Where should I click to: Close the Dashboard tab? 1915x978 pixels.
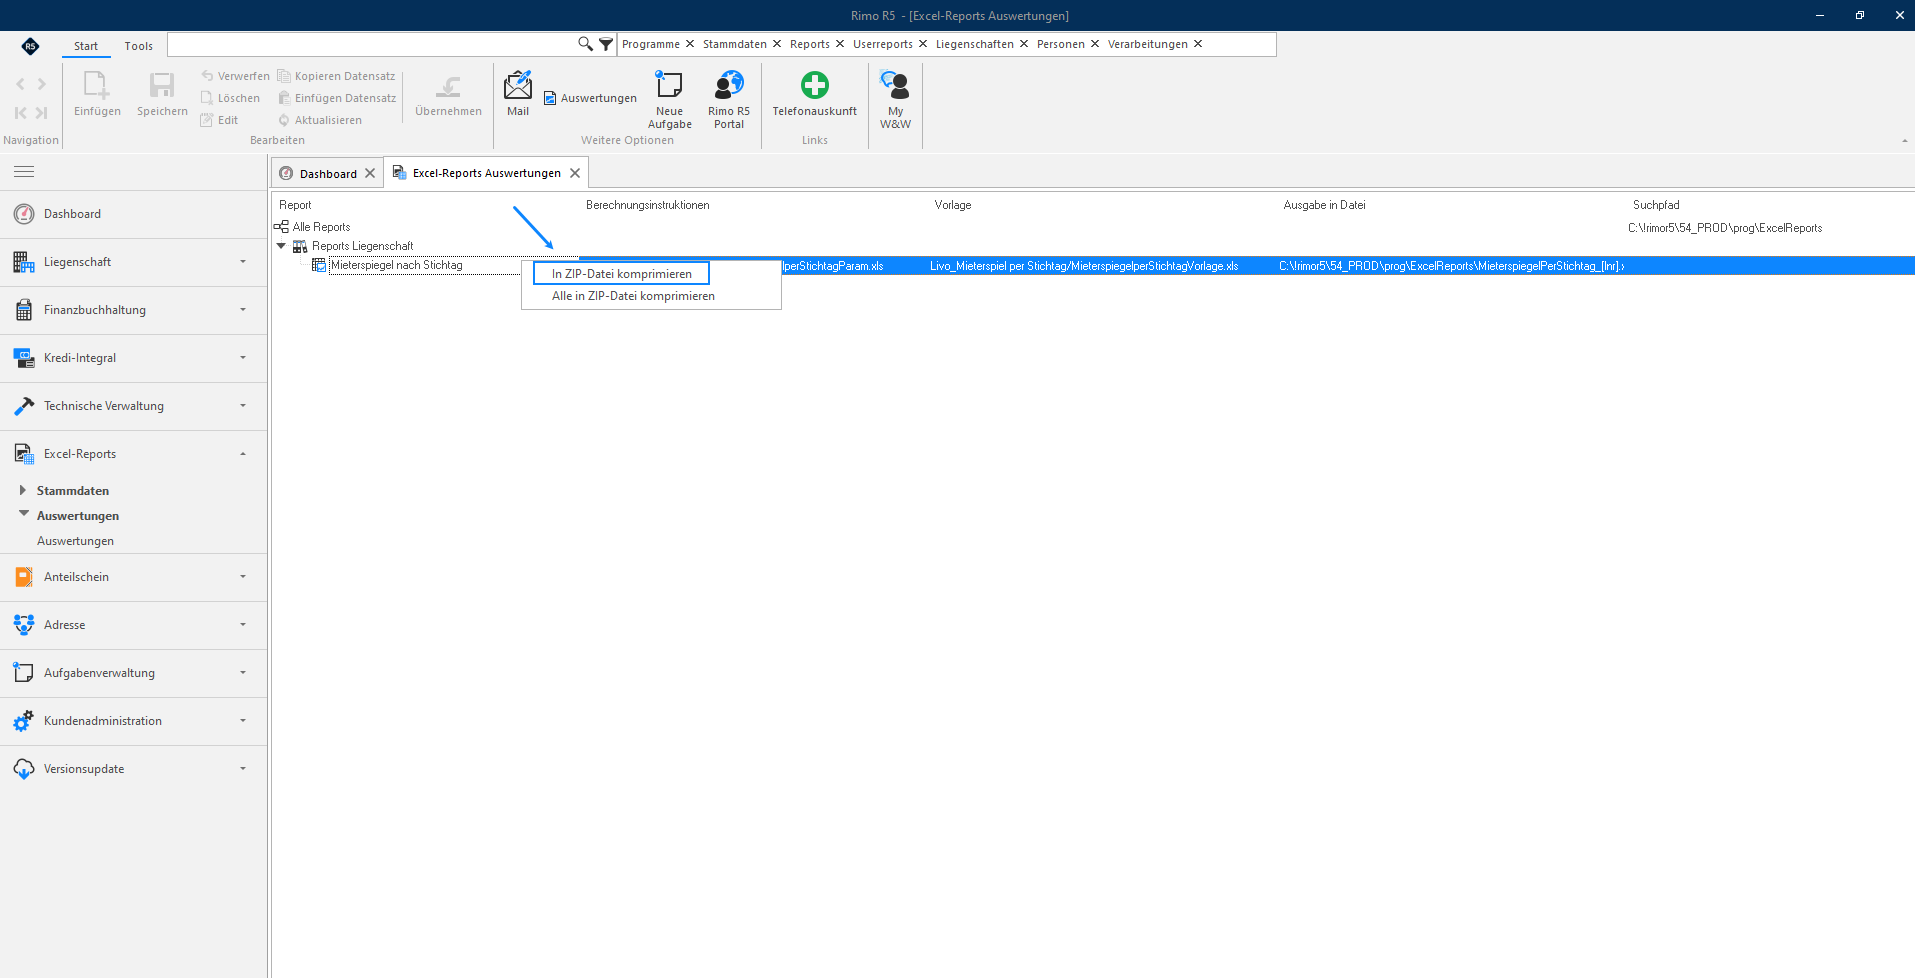[370, 173]
